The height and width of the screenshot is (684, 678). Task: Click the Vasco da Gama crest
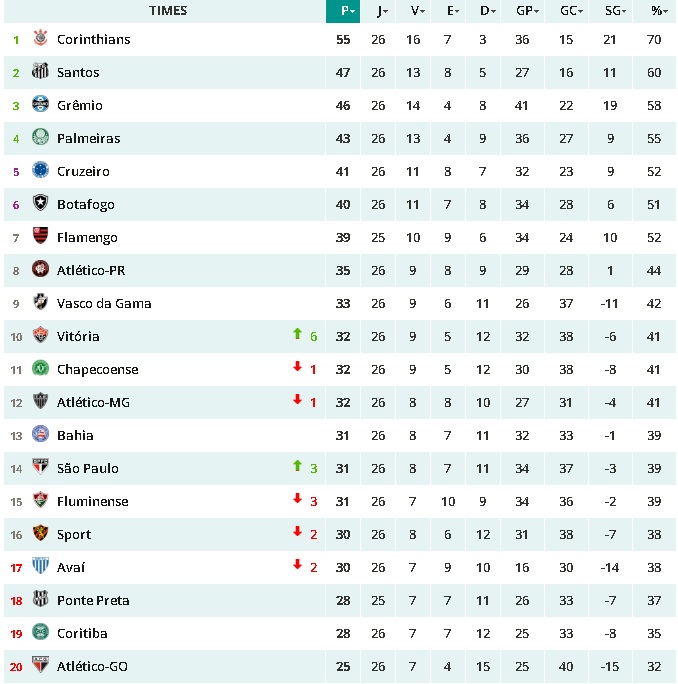(x=41, y=303)
